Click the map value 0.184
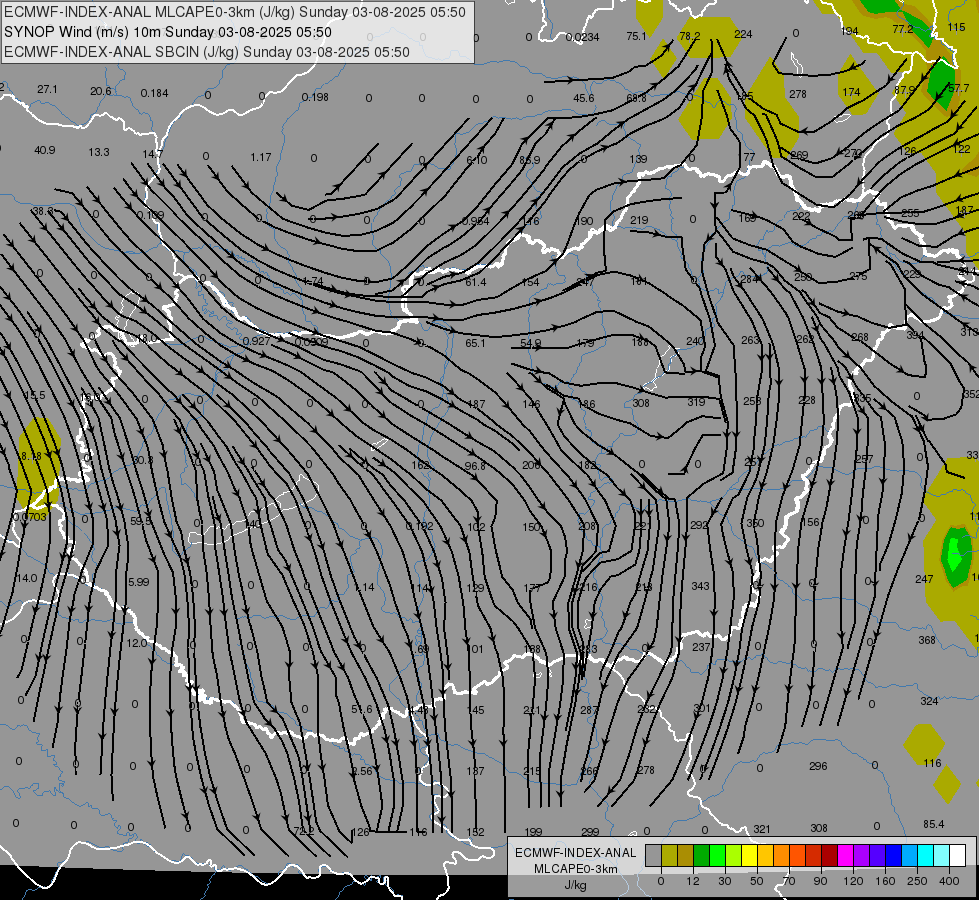The height and width of the screenshot is (900, 979). 154,93
